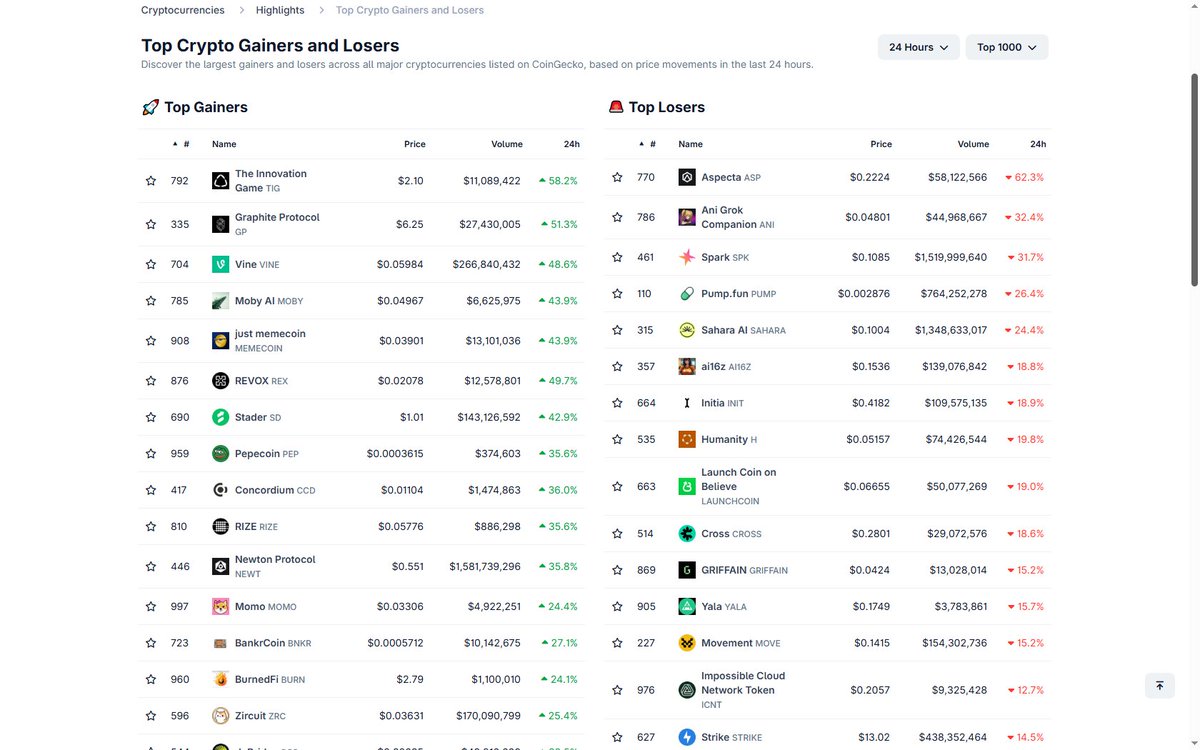Sort Top Gainers by rank number
1200x750 pixels.
pos(181,144)
